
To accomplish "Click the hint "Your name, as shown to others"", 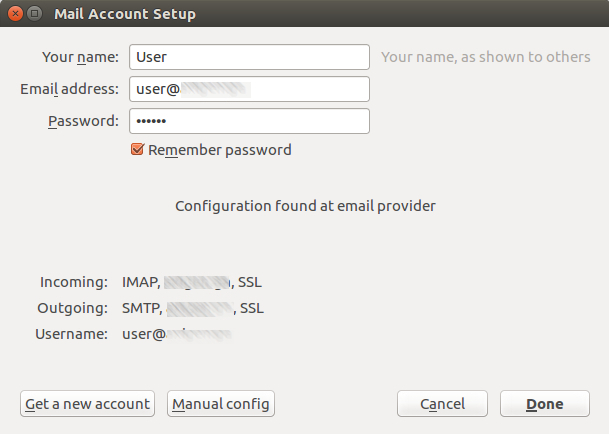I will tap(485, 57).
